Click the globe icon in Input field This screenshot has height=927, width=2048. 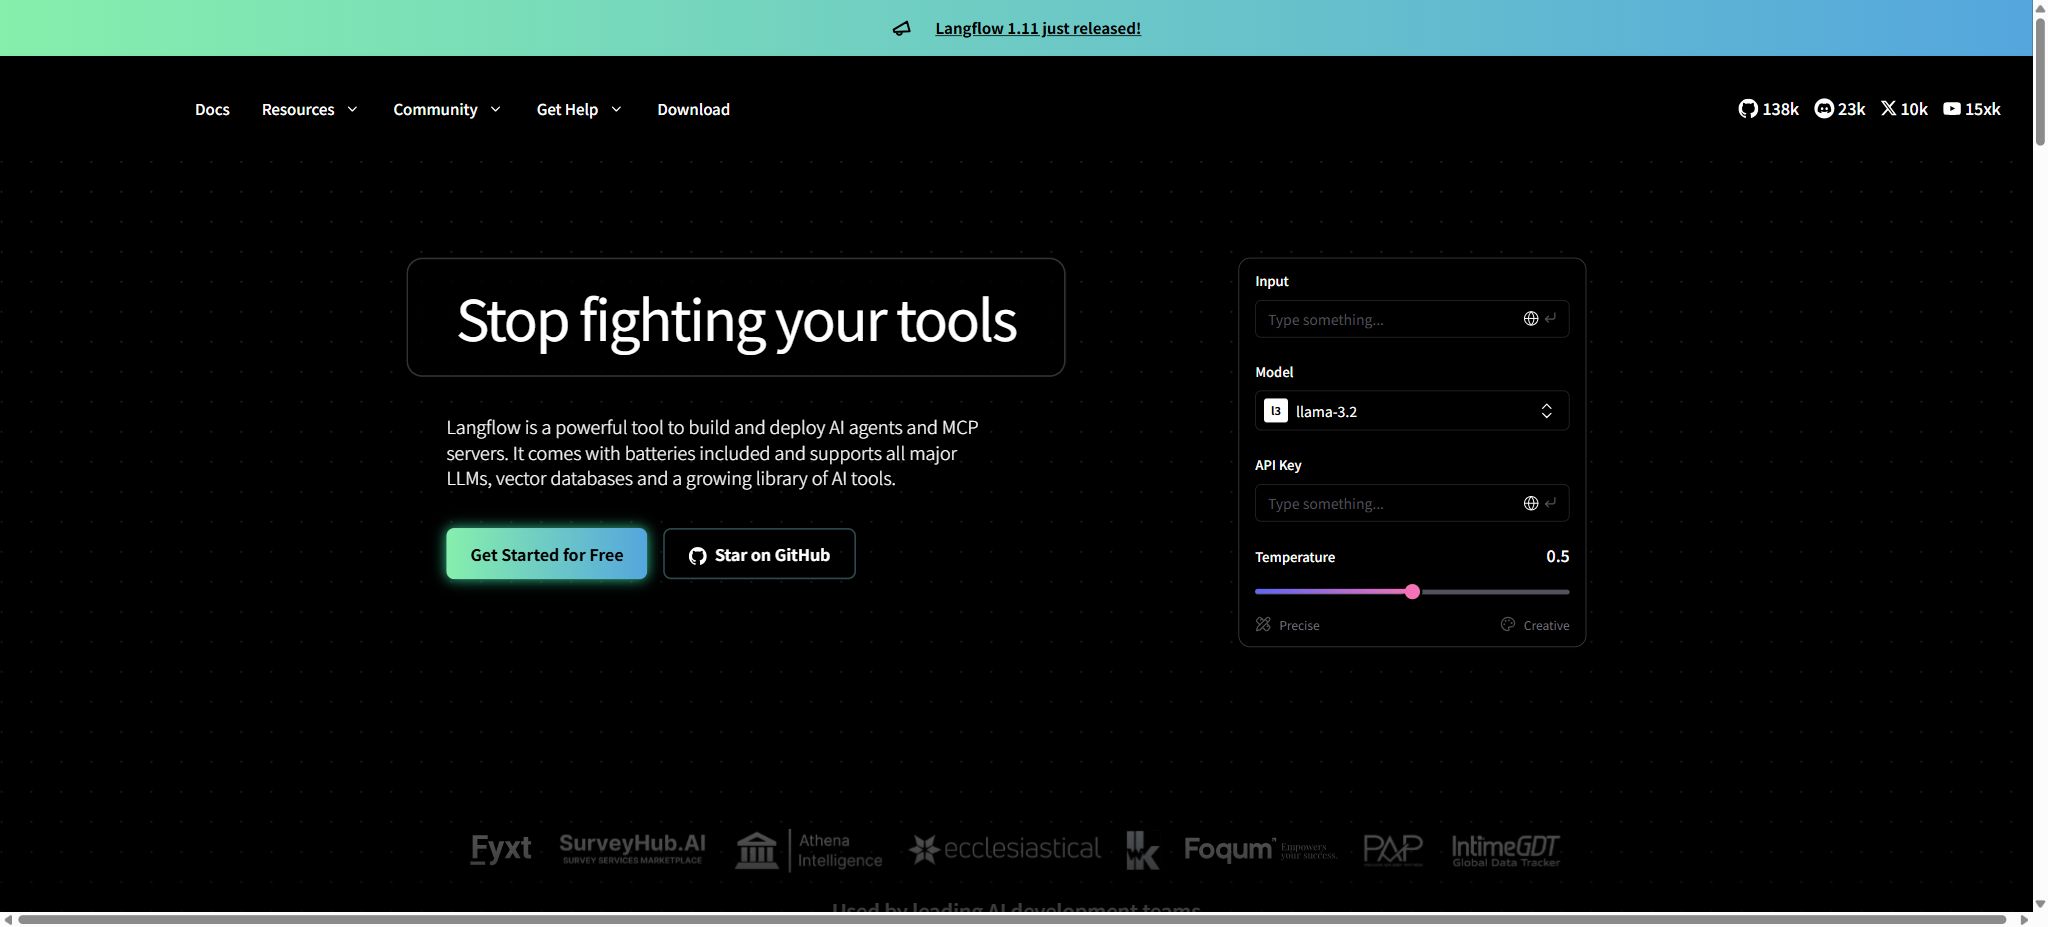1530,319
